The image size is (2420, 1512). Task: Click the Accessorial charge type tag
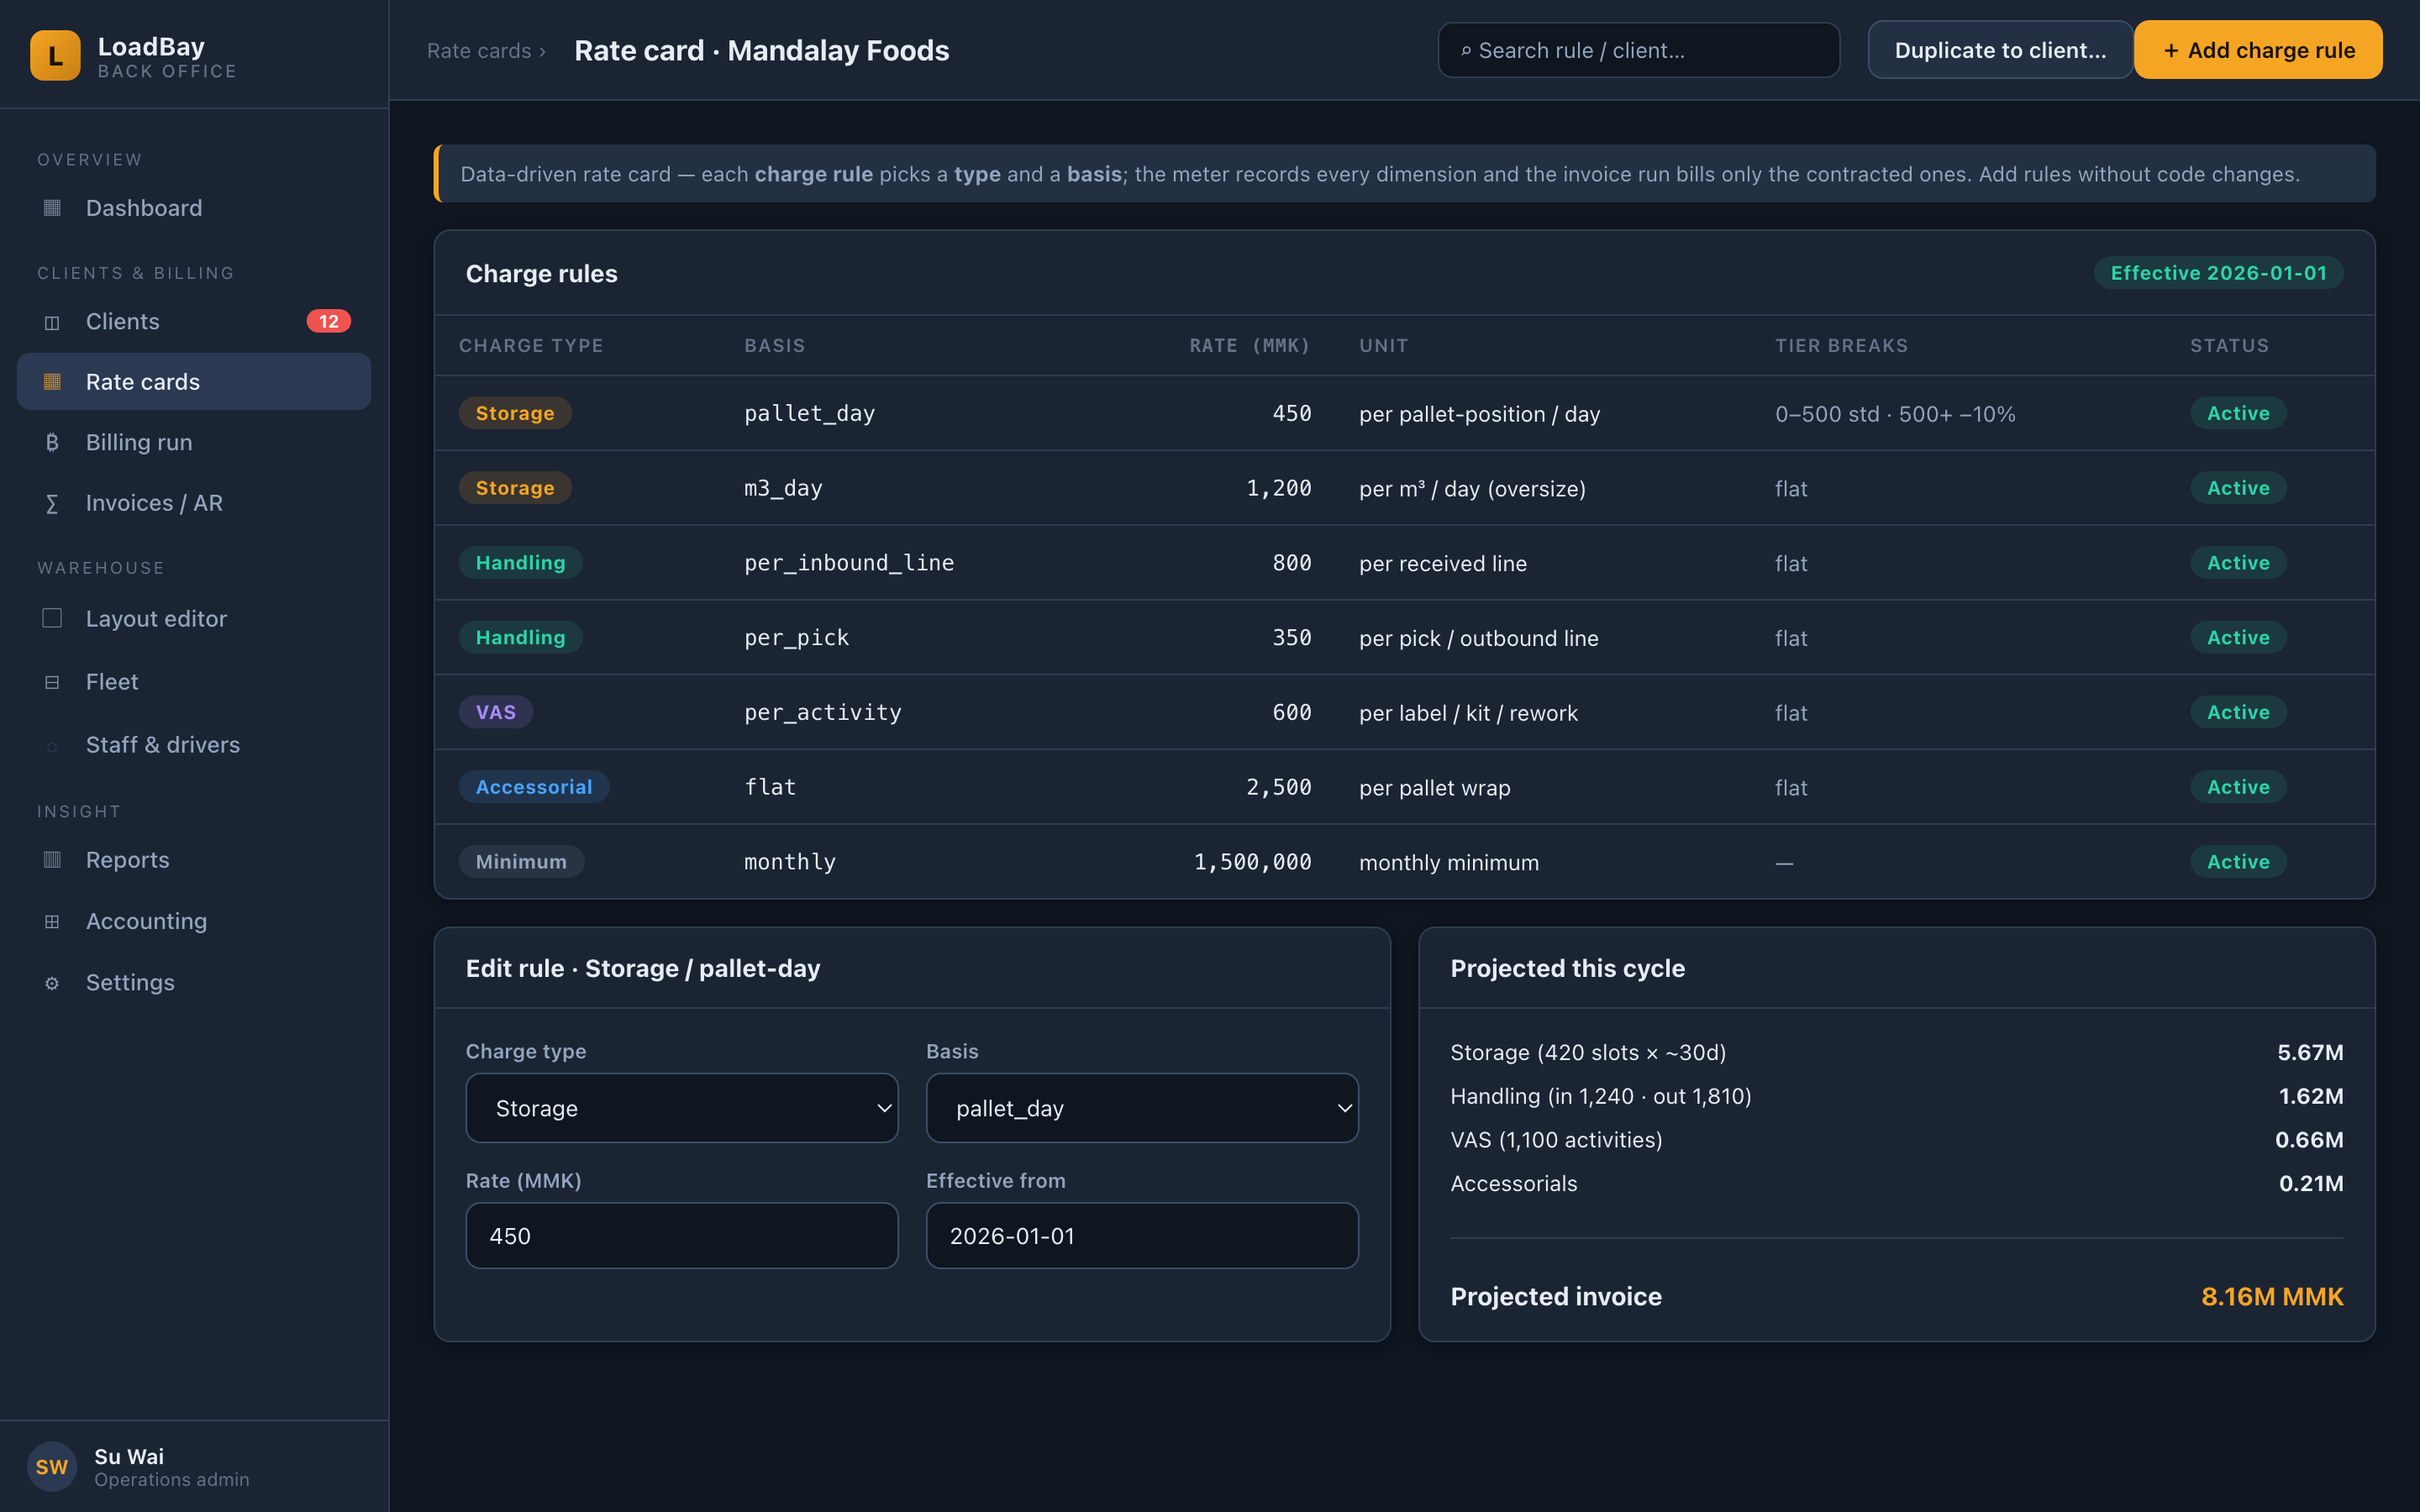pos(534,787)
